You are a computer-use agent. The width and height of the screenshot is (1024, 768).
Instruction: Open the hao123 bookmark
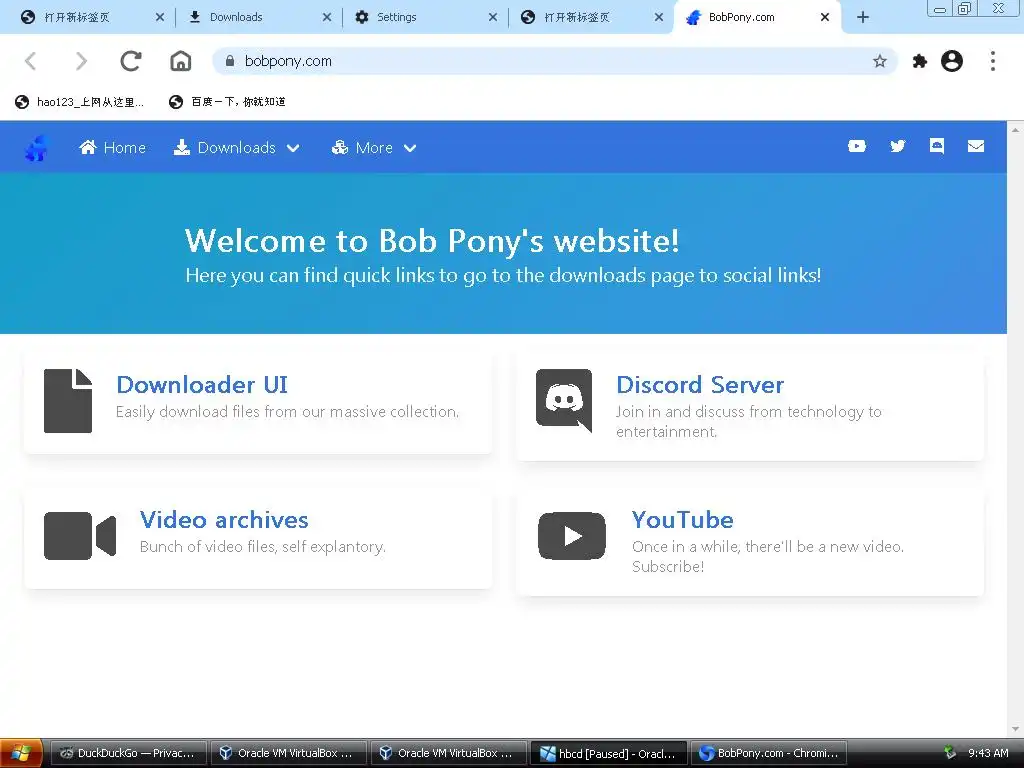(x=80, y=102)
